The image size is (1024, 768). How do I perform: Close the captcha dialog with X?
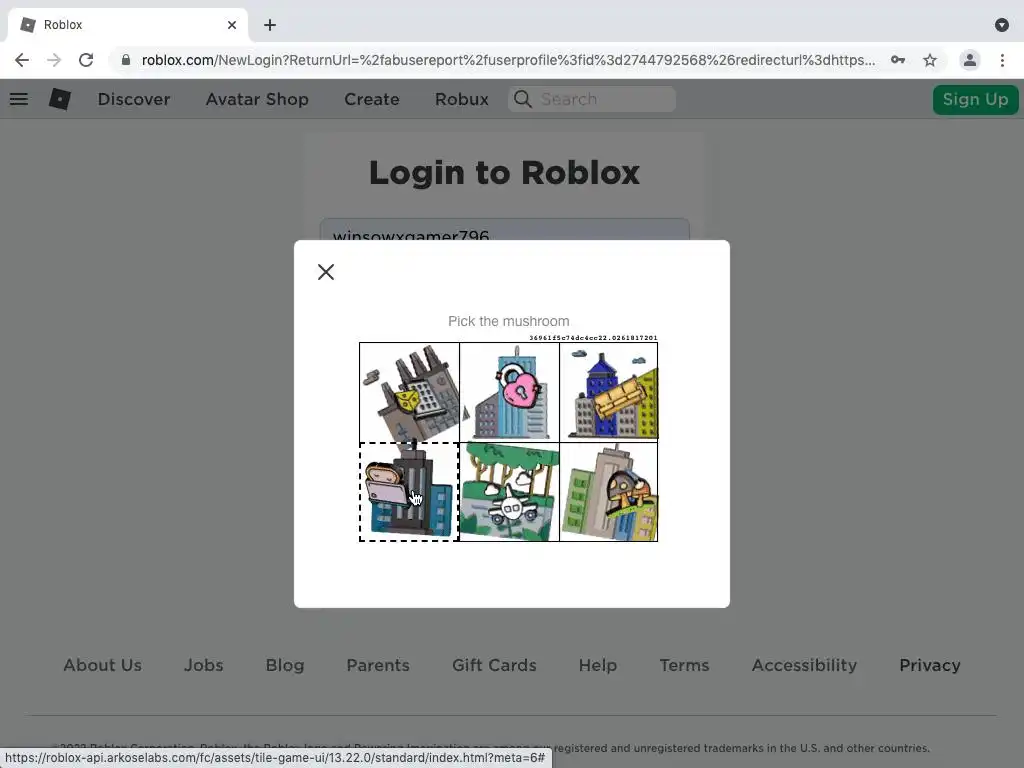pos(326,272)
